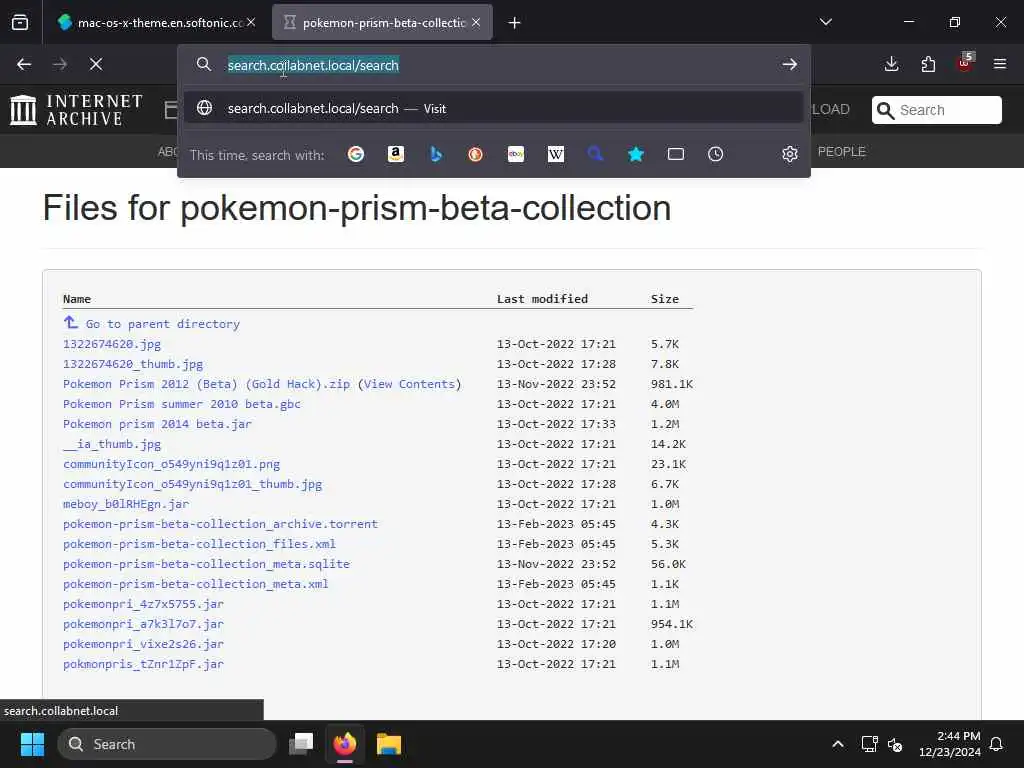Close the softonic tab
Screen dimensions: 1024x768
[251, 22]
